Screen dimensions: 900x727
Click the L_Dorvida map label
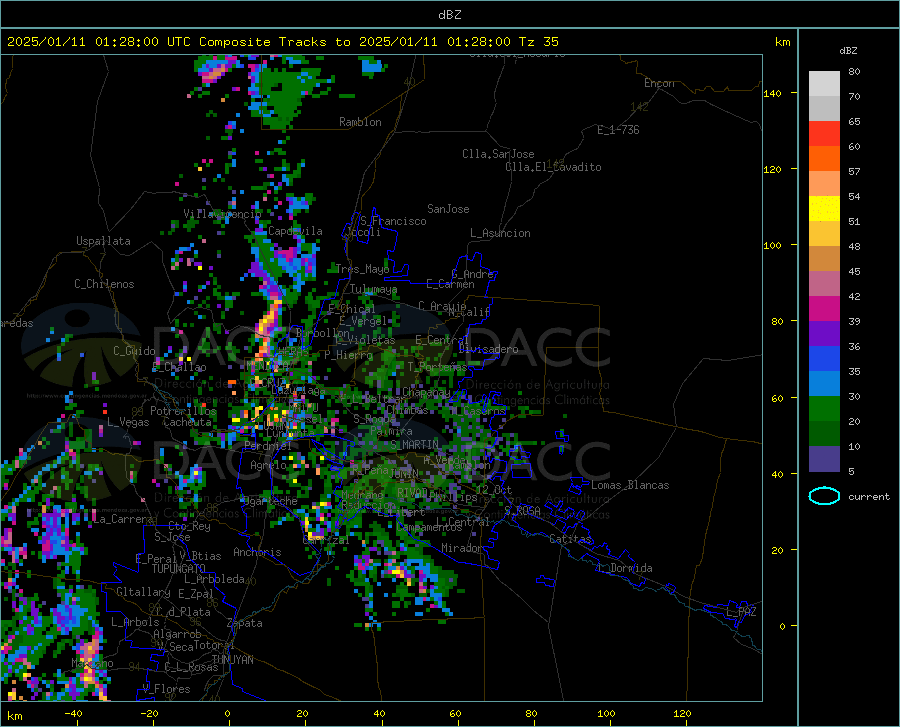tap(624, 568)
